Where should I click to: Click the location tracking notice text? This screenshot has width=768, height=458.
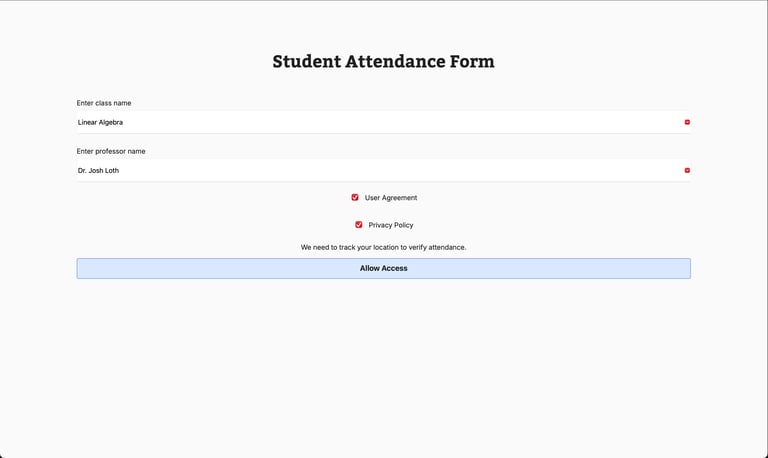[384, 247]
